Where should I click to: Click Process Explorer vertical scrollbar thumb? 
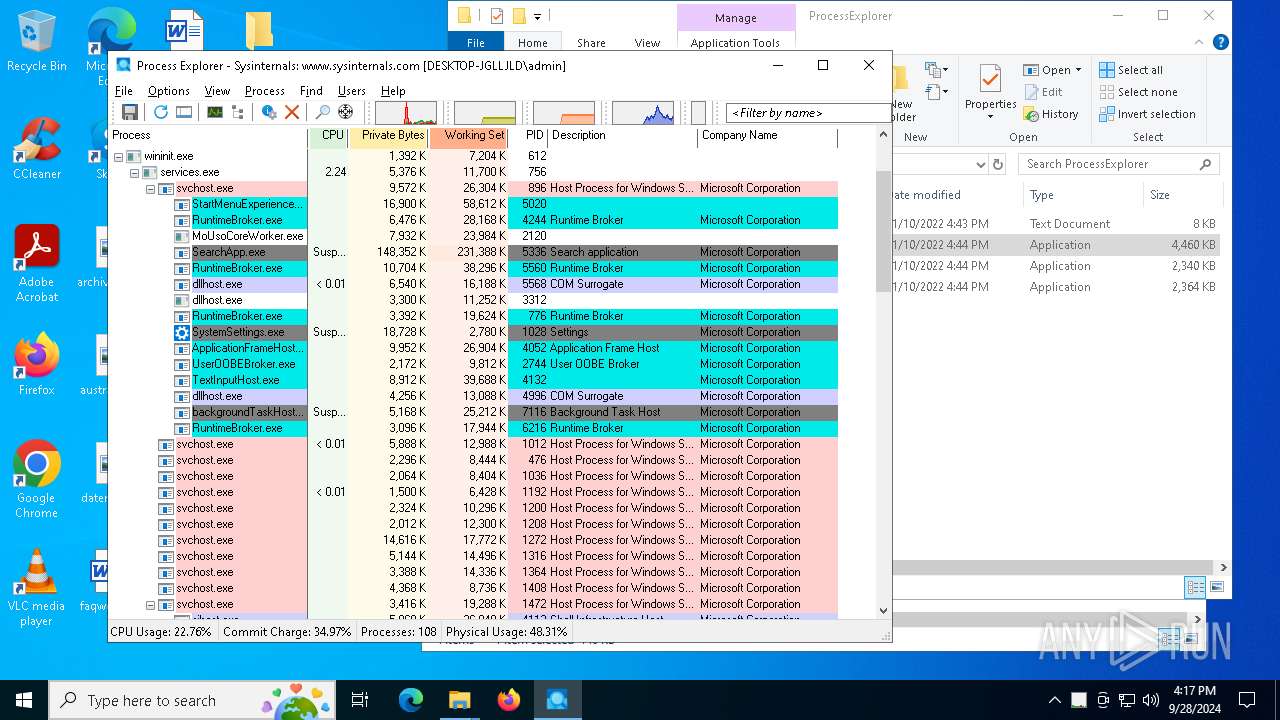(883, 231)
